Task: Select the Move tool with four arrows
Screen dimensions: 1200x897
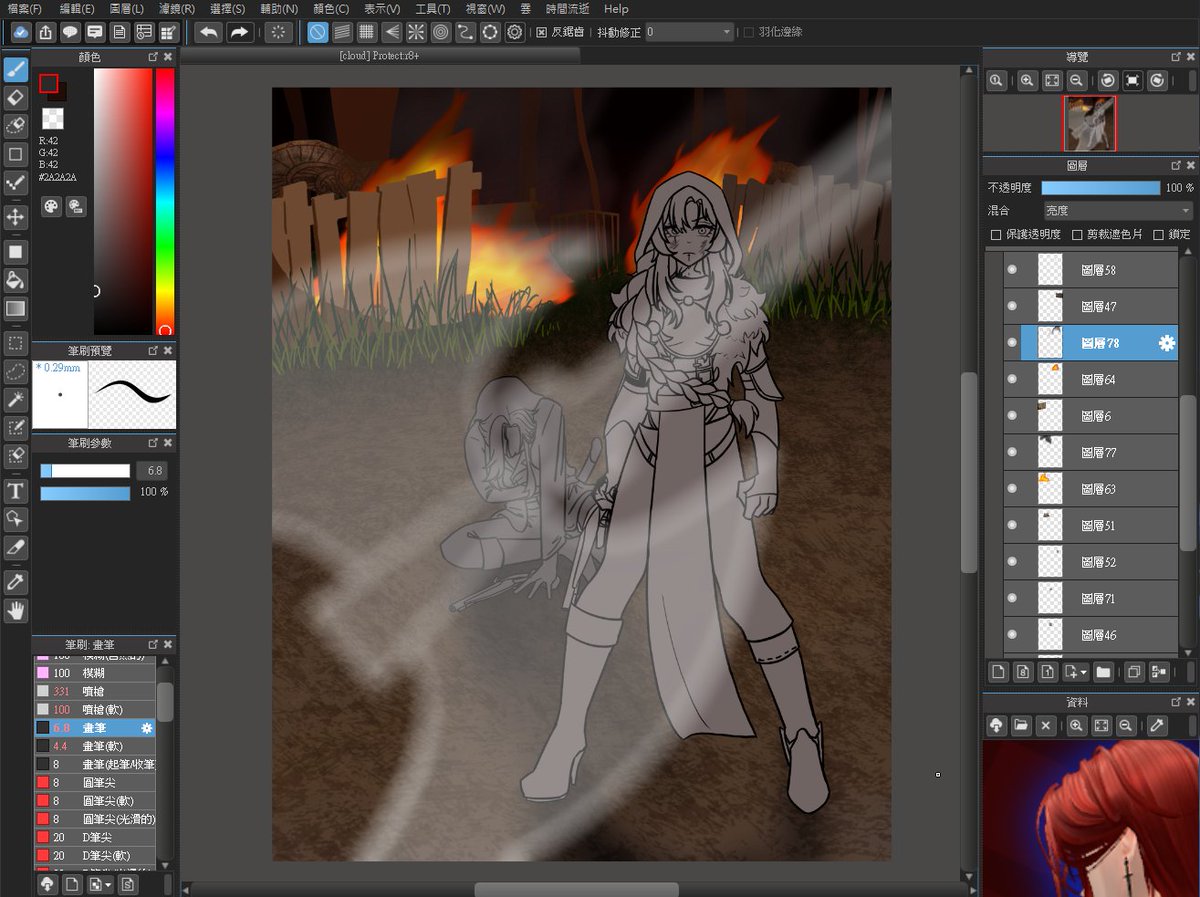Action: pos(15,216)
